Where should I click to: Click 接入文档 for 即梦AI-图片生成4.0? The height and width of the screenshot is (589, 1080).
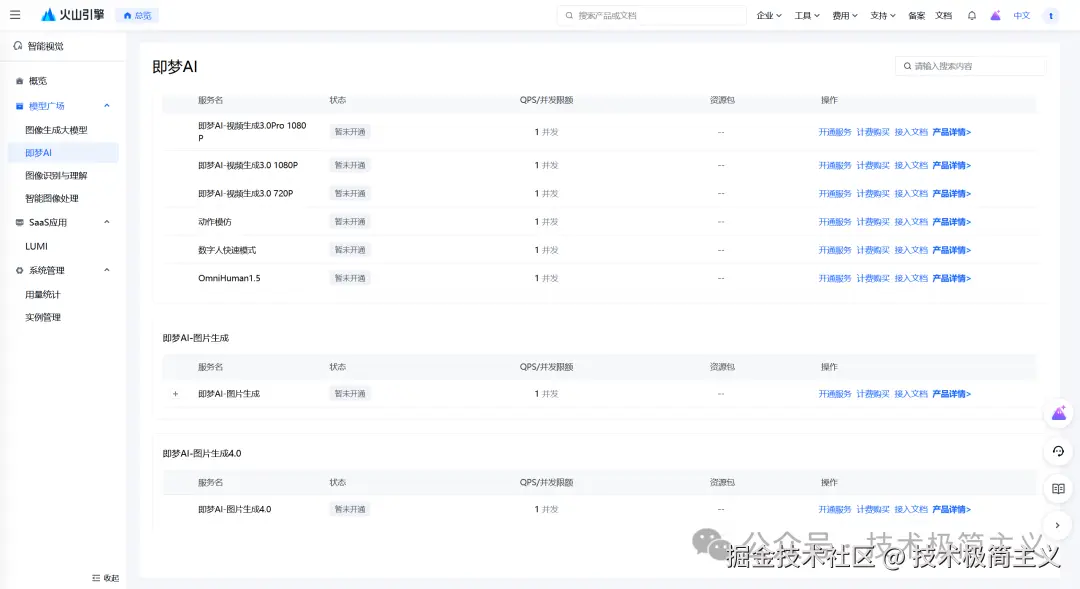click(x=911, y=510)
